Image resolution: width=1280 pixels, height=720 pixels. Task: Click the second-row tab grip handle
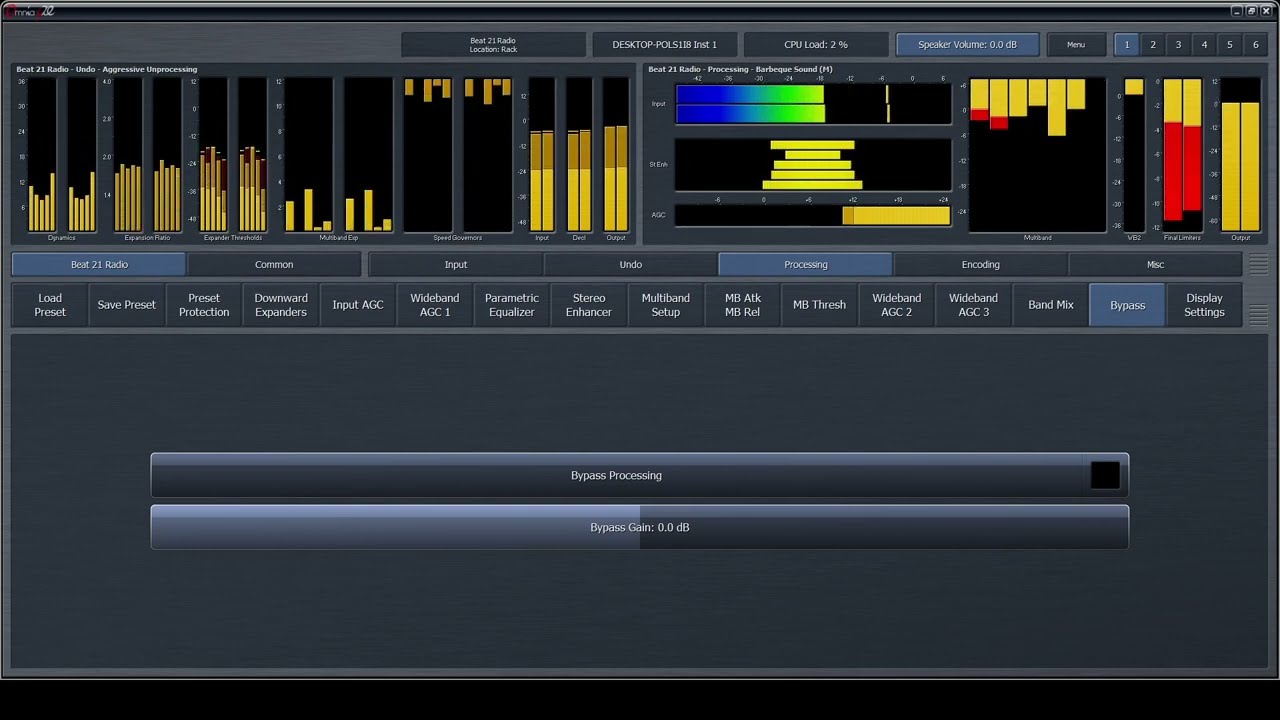click(1258, 315)
